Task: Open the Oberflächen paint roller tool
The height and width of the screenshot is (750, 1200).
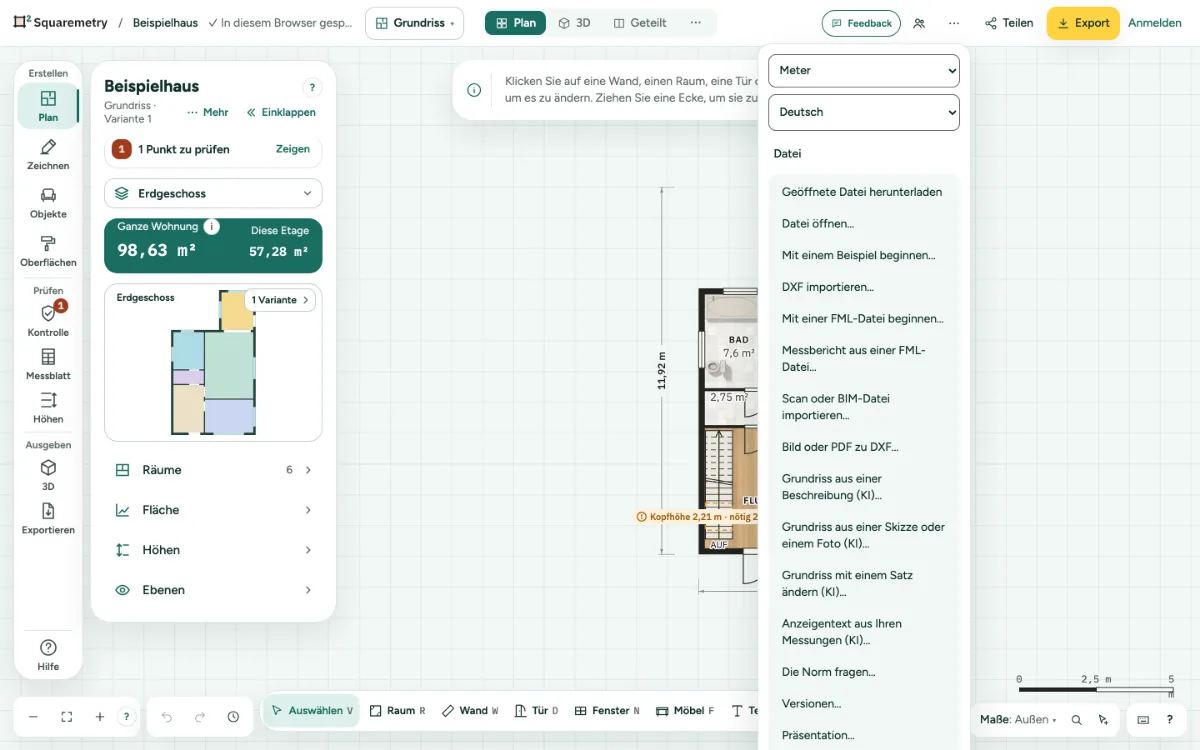Action: pos(48,251)
